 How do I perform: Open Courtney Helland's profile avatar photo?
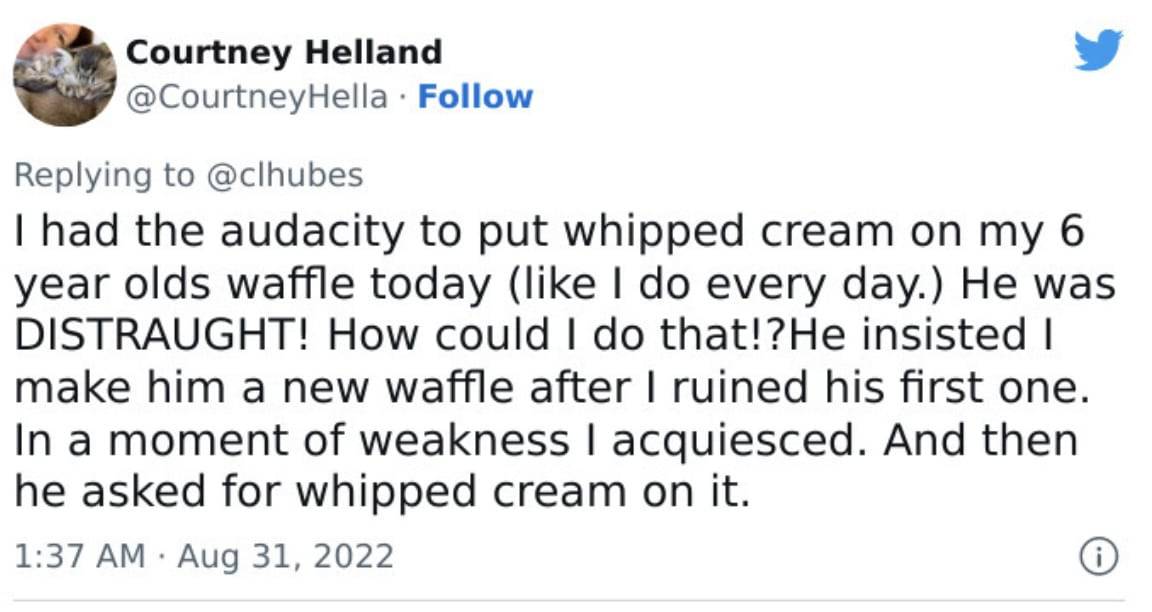(65, 74)
